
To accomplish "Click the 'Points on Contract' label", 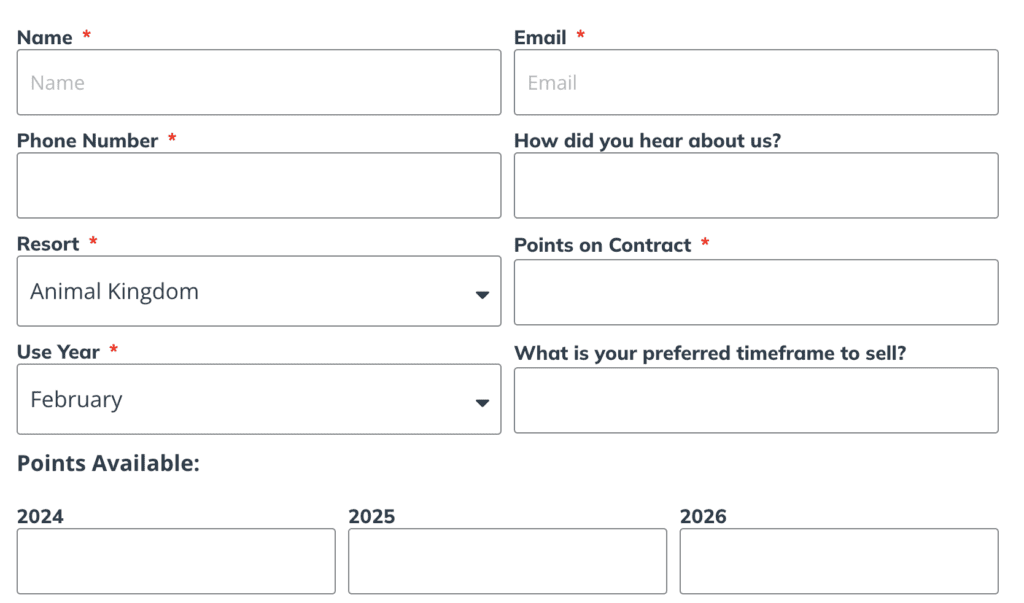I will [x=602, y=245].
